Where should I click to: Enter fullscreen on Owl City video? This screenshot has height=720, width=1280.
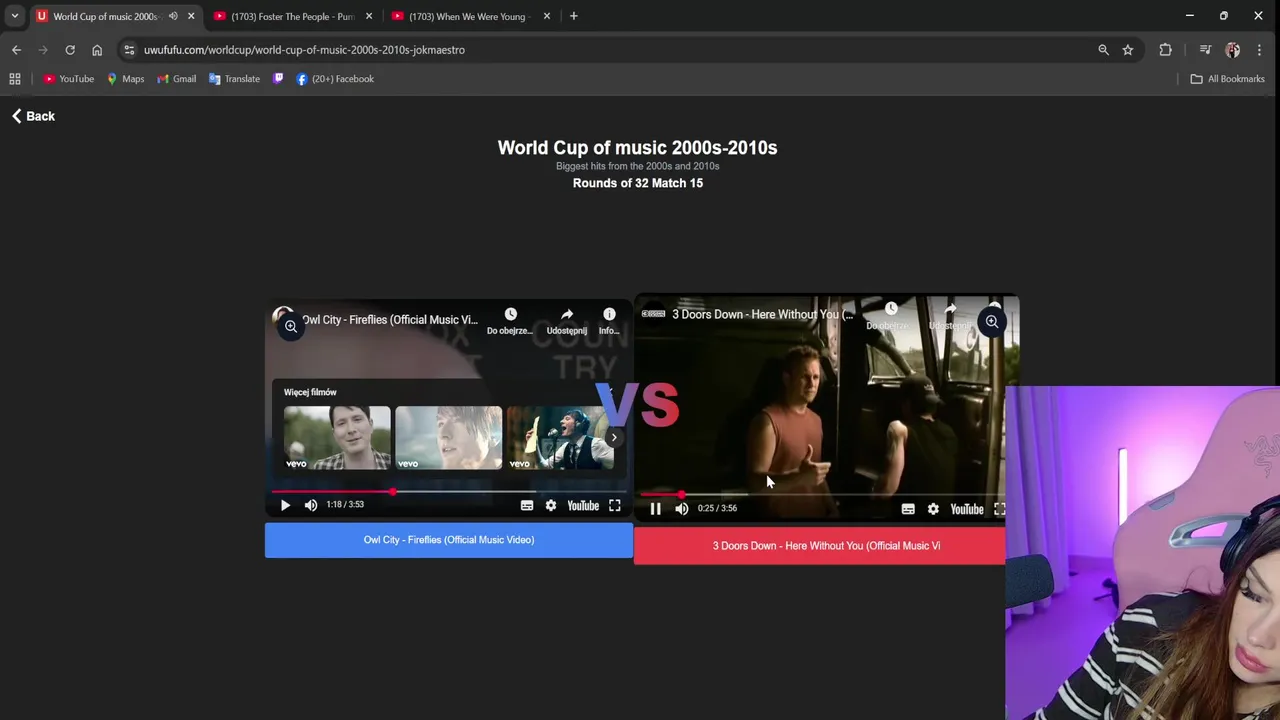tap(615, 506)
